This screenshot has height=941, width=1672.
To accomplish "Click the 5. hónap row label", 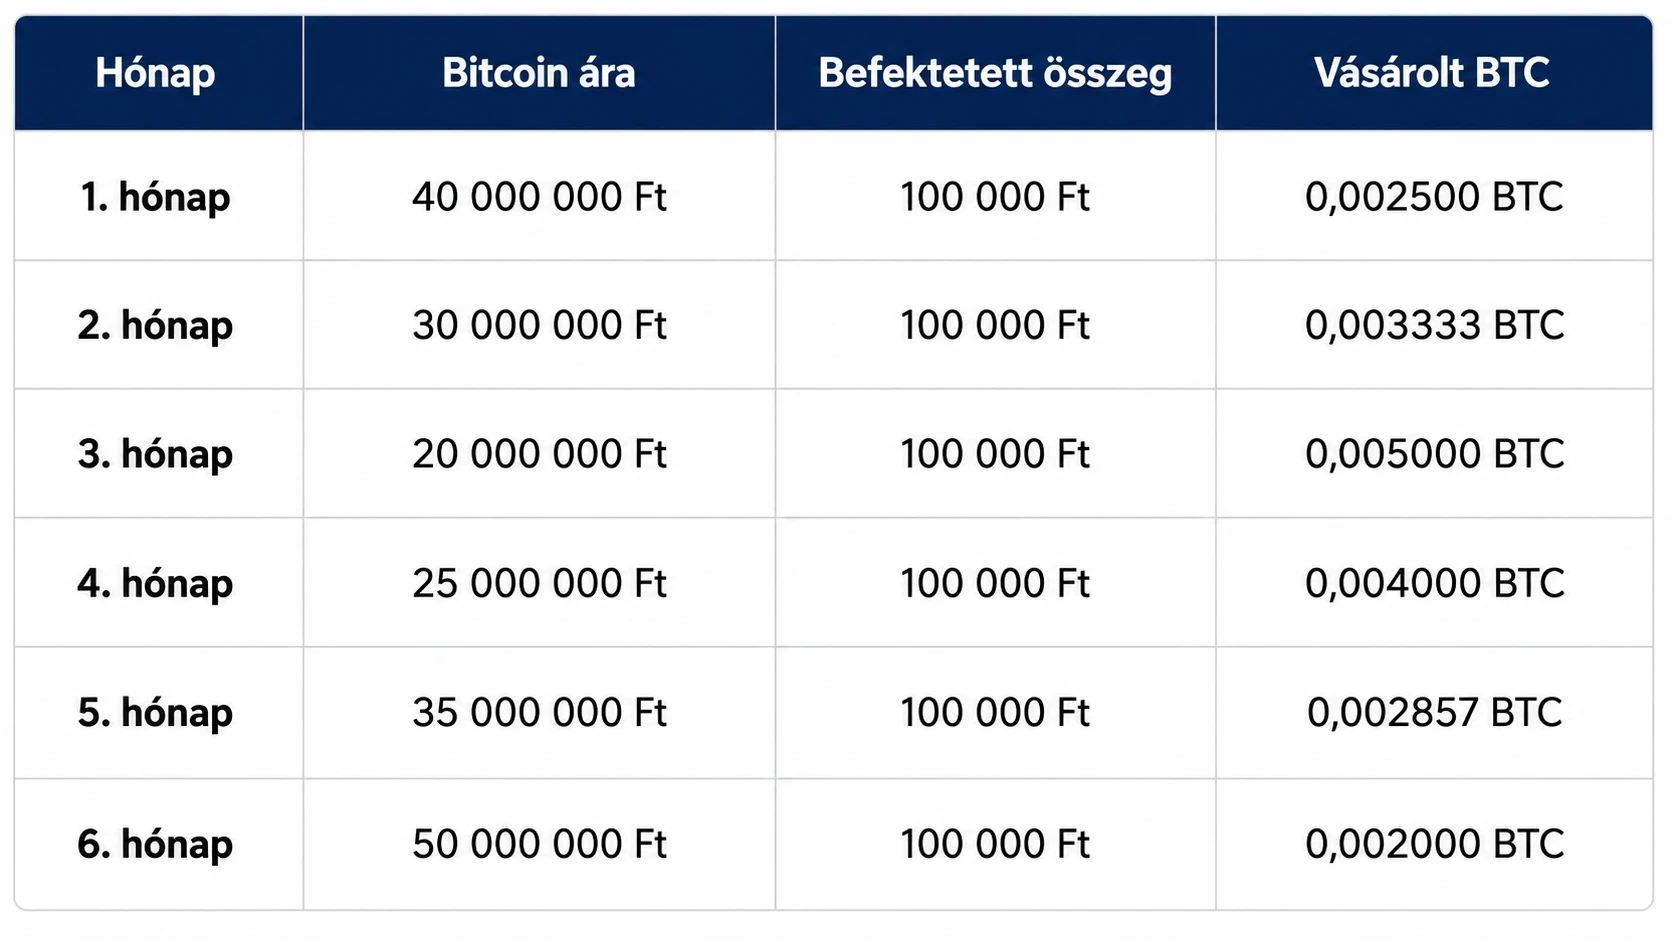I will coord(155,712).
